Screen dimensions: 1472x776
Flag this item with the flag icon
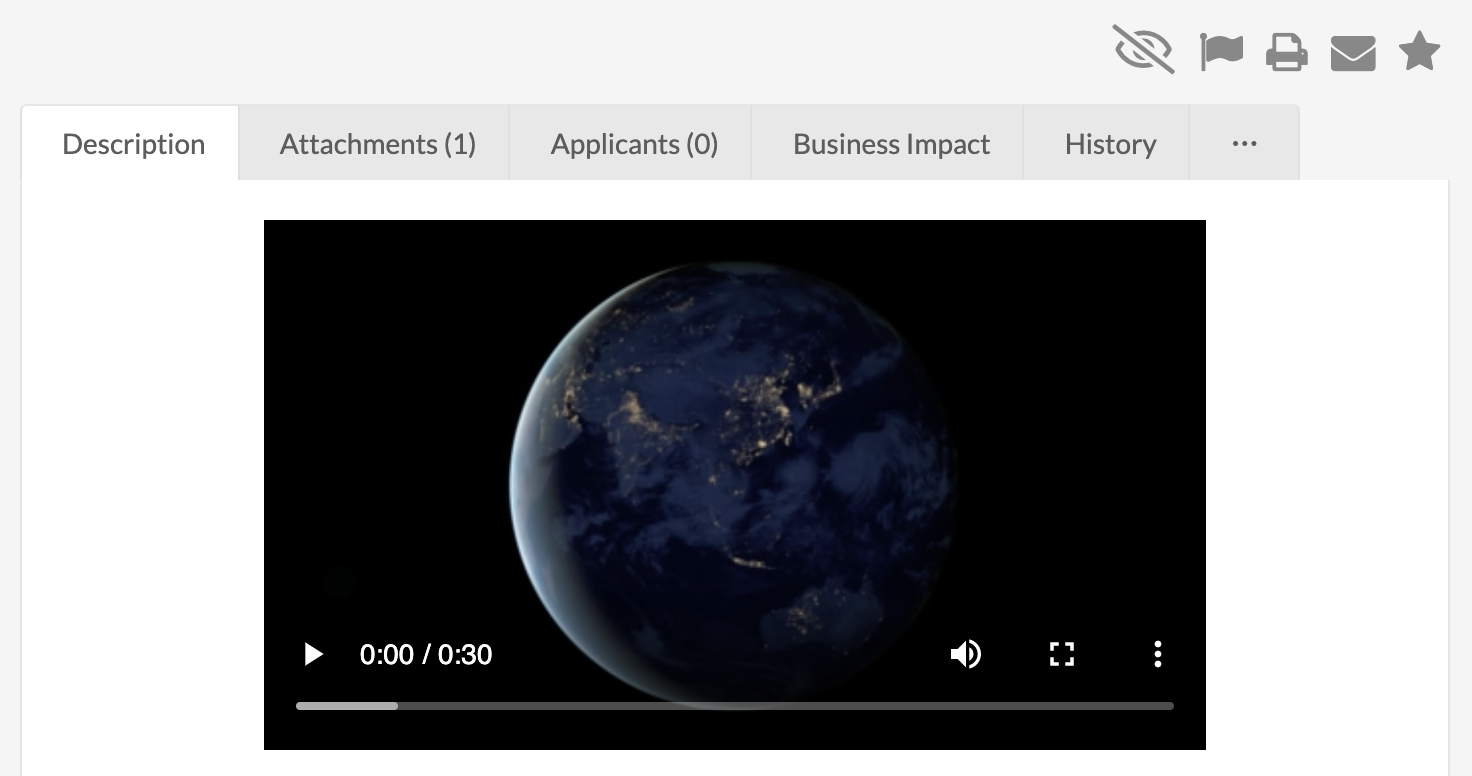1221,52
